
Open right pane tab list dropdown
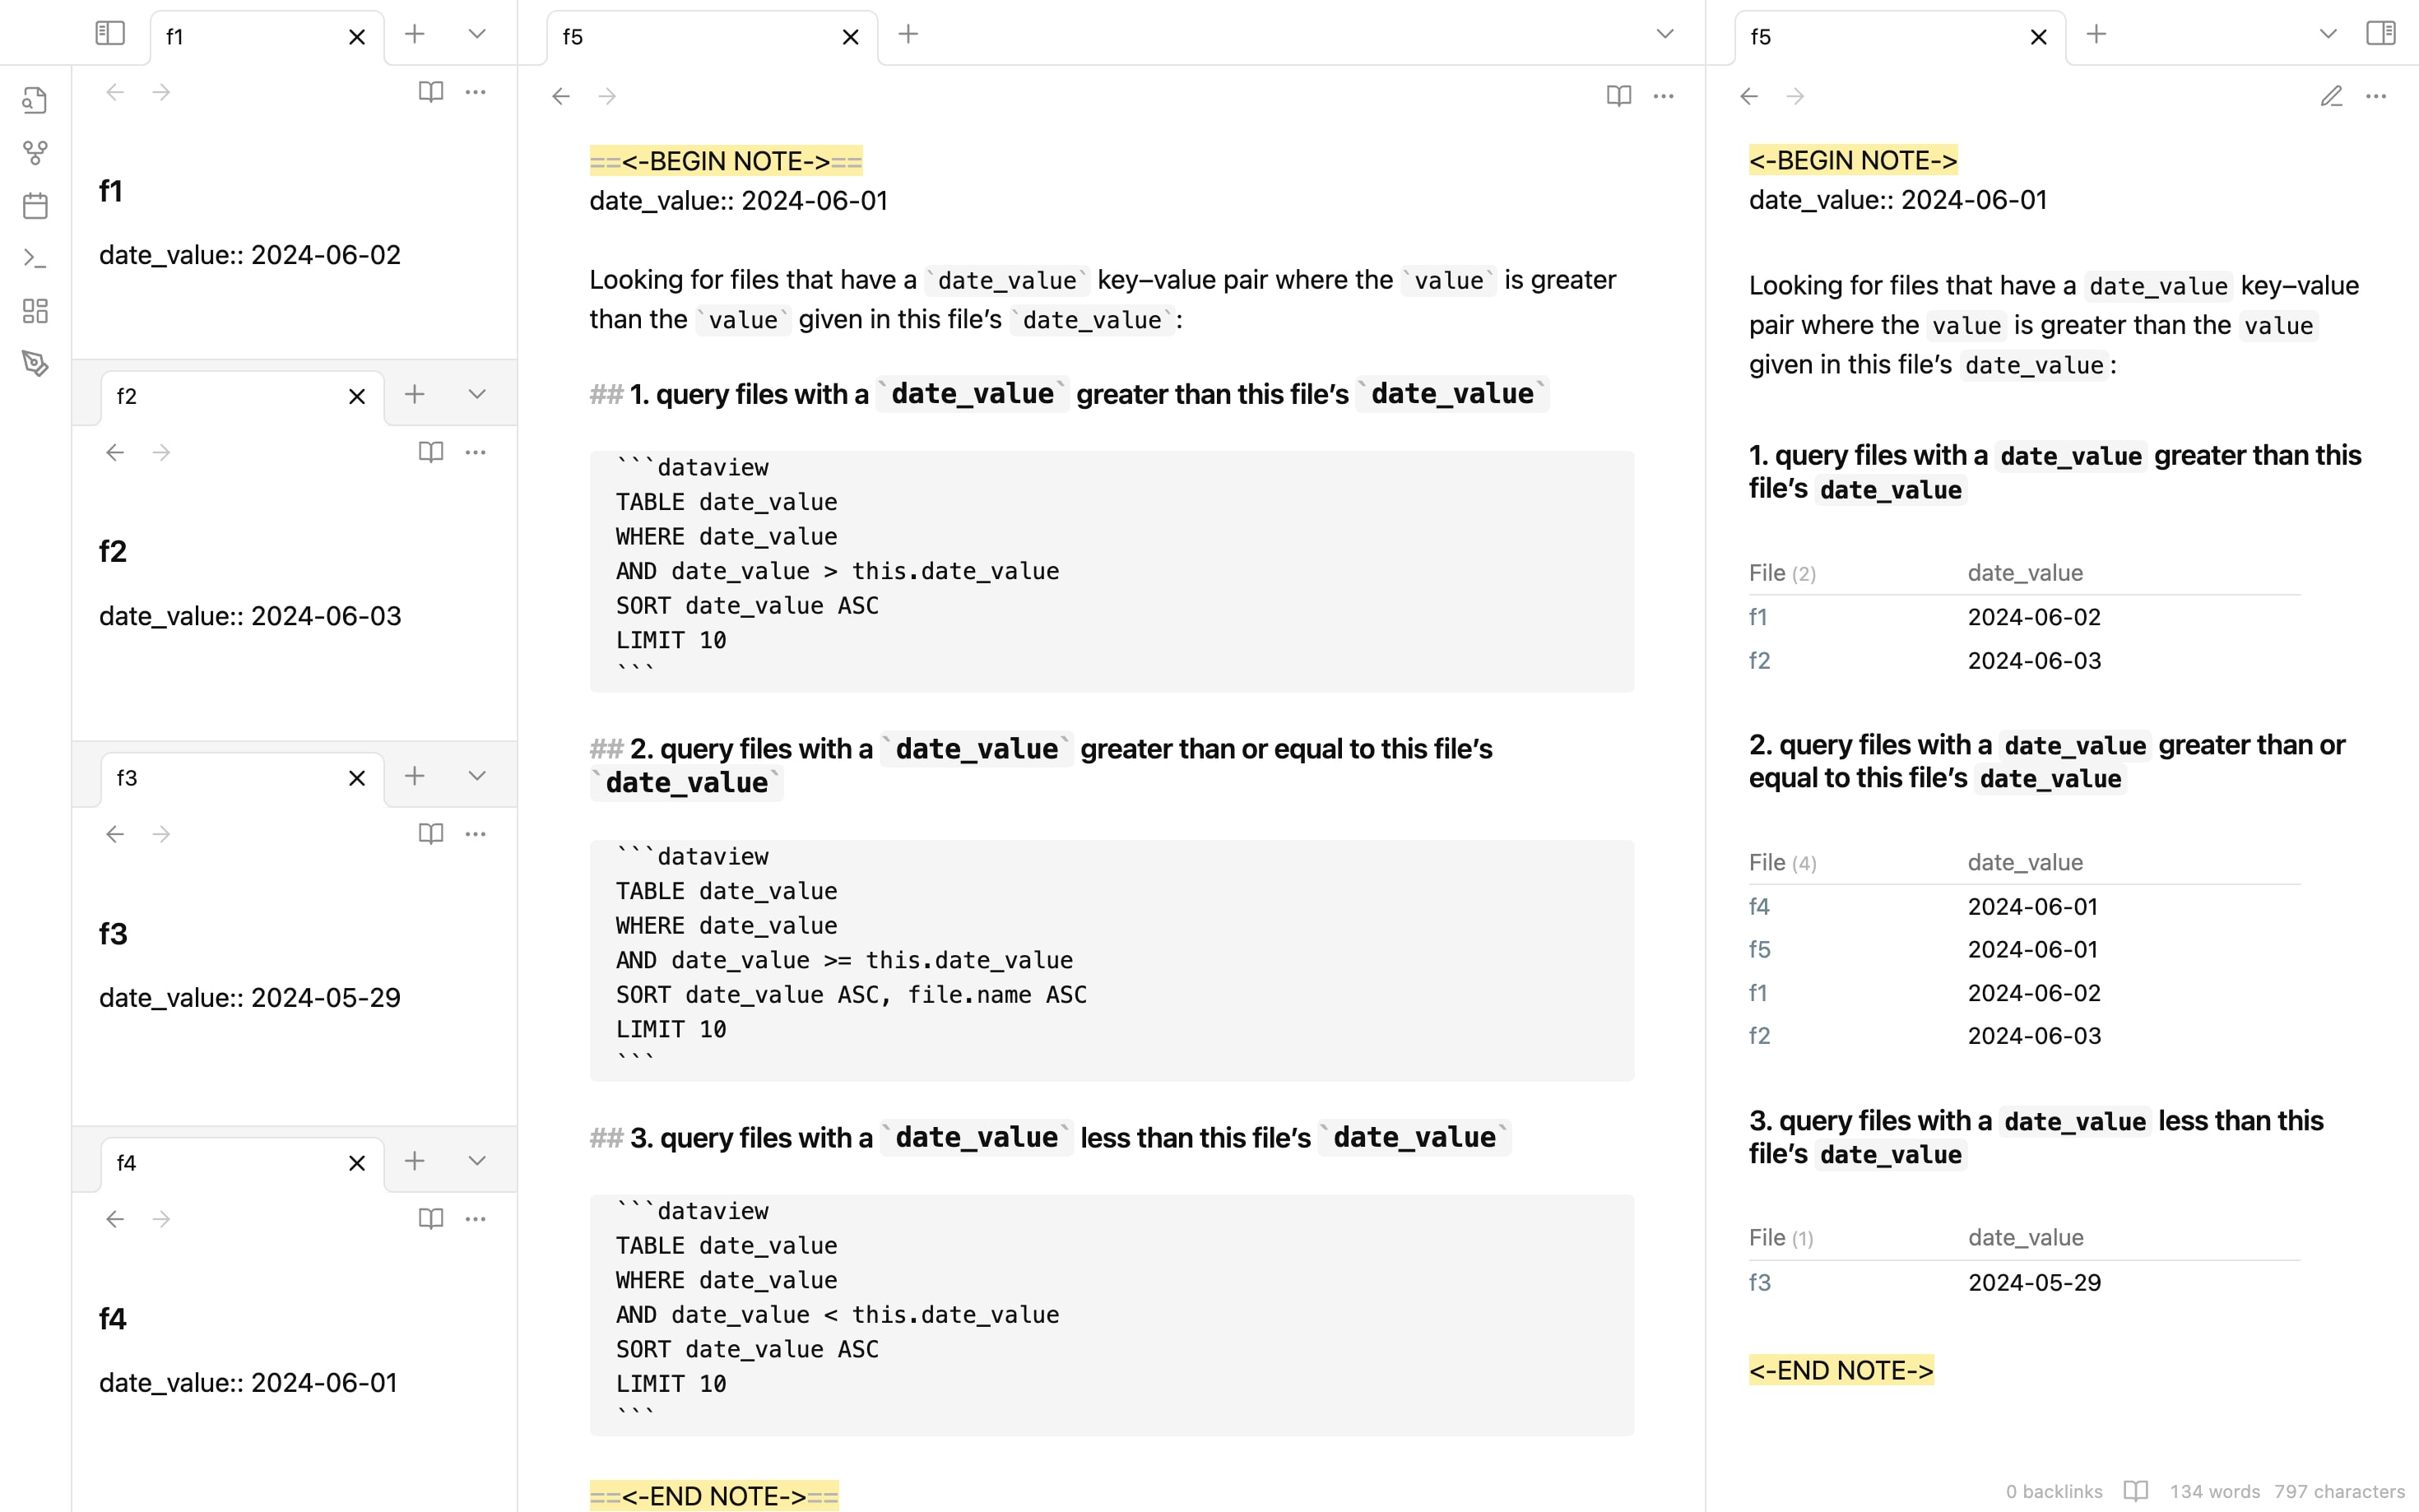(2328, 34)
